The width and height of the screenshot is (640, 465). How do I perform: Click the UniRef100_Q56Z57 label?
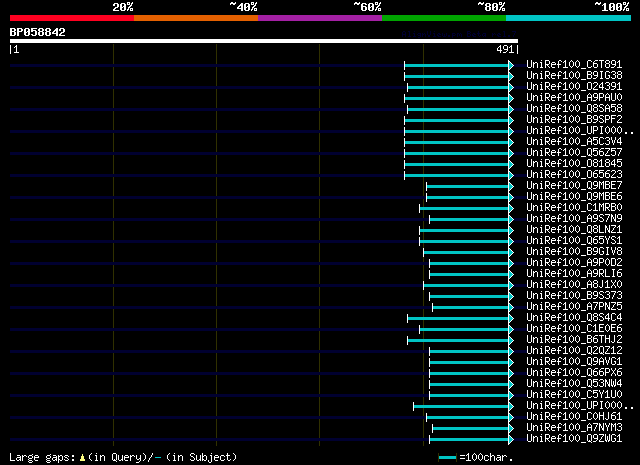(574, 153)
